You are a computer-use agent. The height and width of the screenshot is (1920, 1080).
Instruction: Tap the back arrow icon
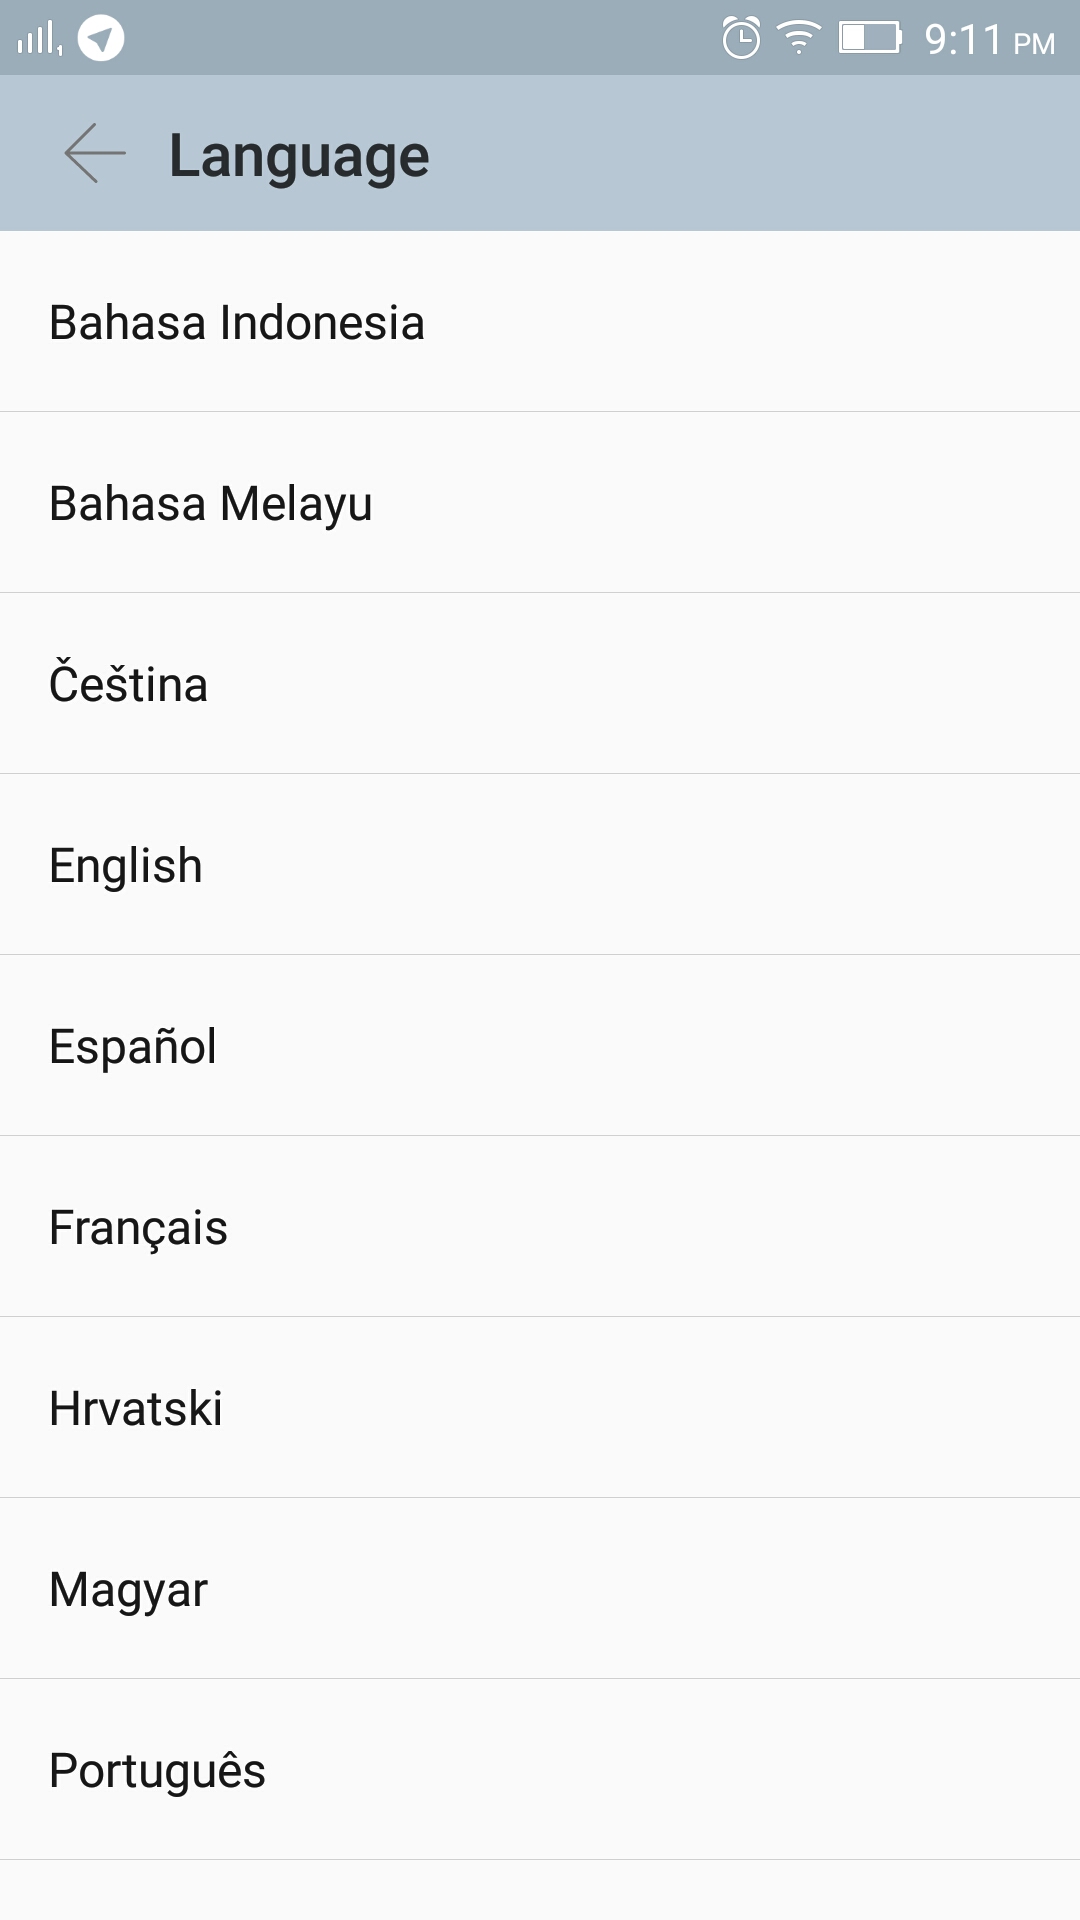click(95, 154)
